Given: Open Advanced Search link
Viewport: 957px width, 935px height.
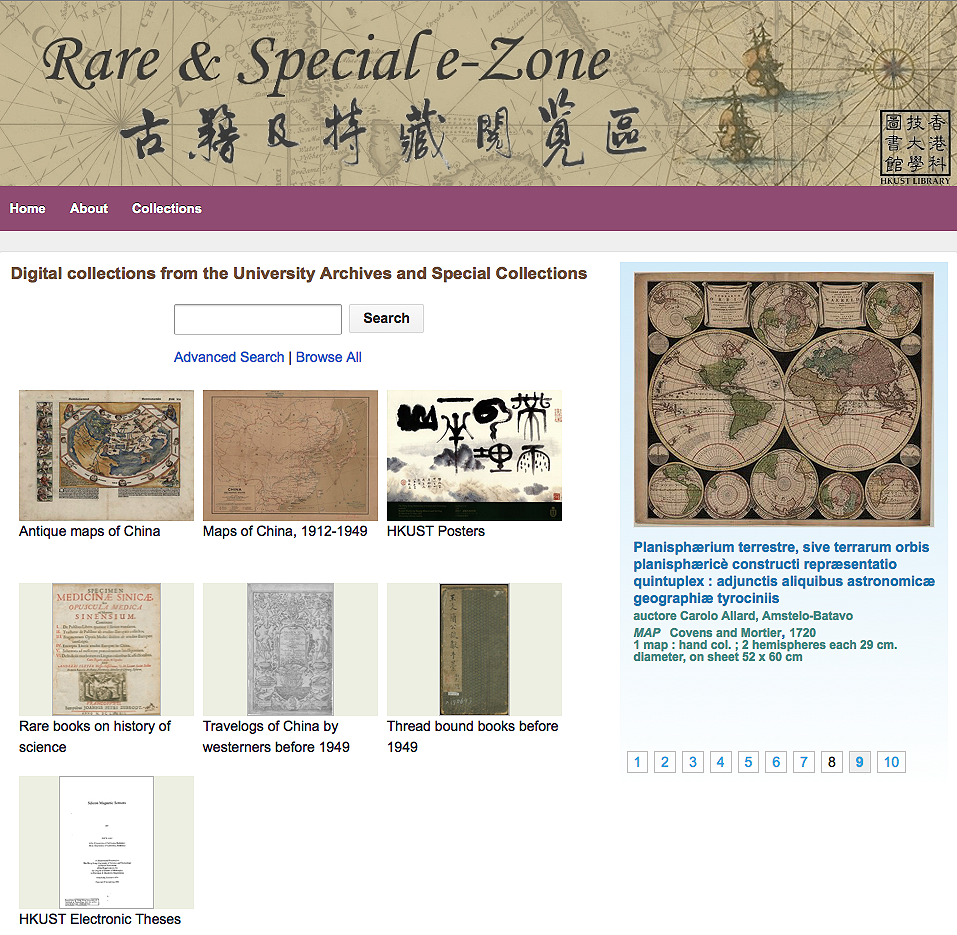Looking at the screenshot, I should click(x=229, y=357).
